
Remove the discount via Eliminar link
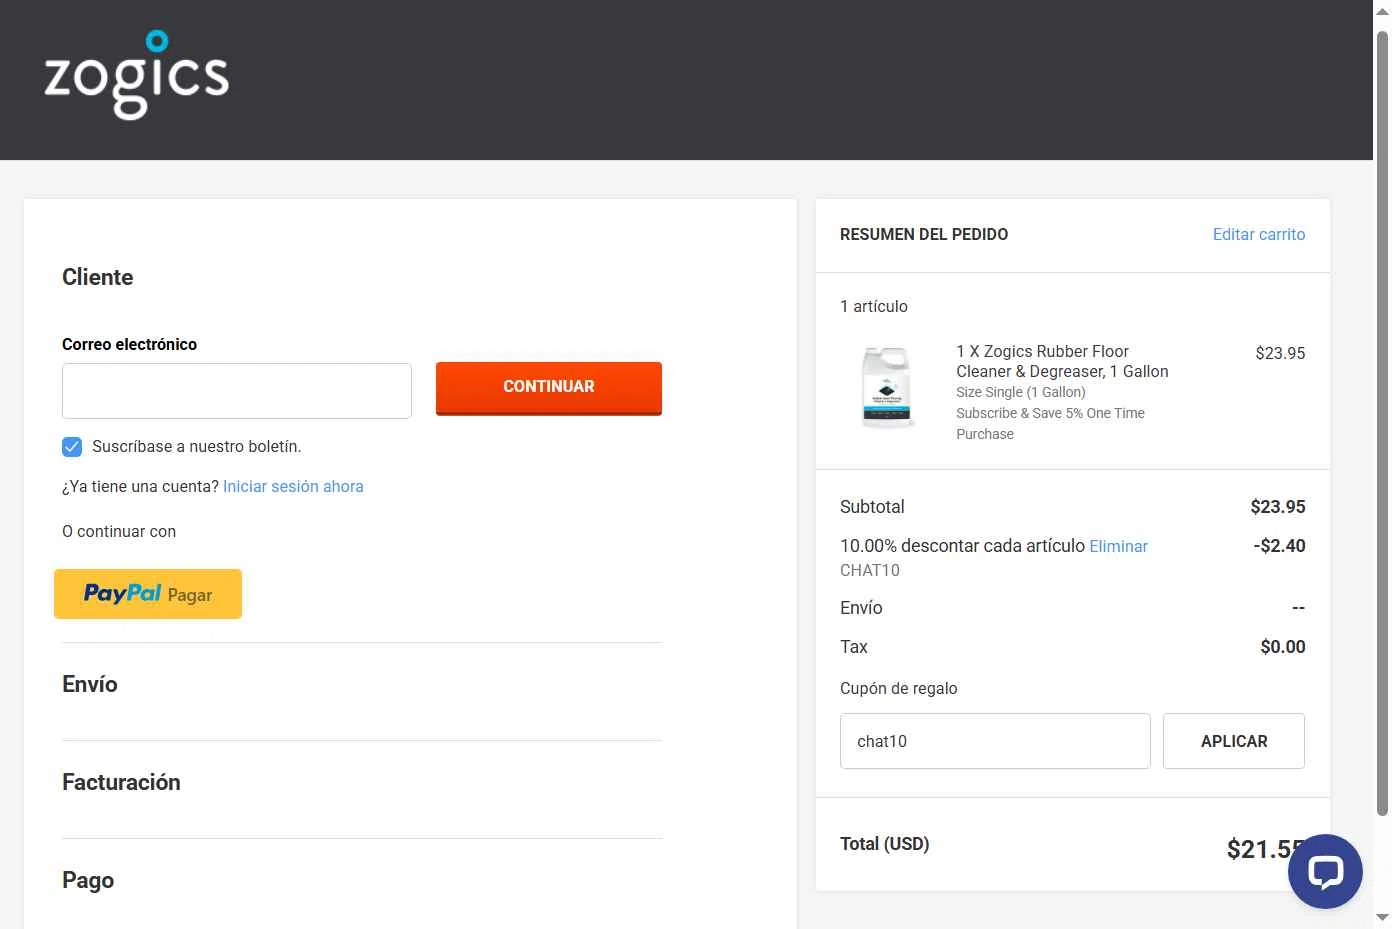[1118, 547]
